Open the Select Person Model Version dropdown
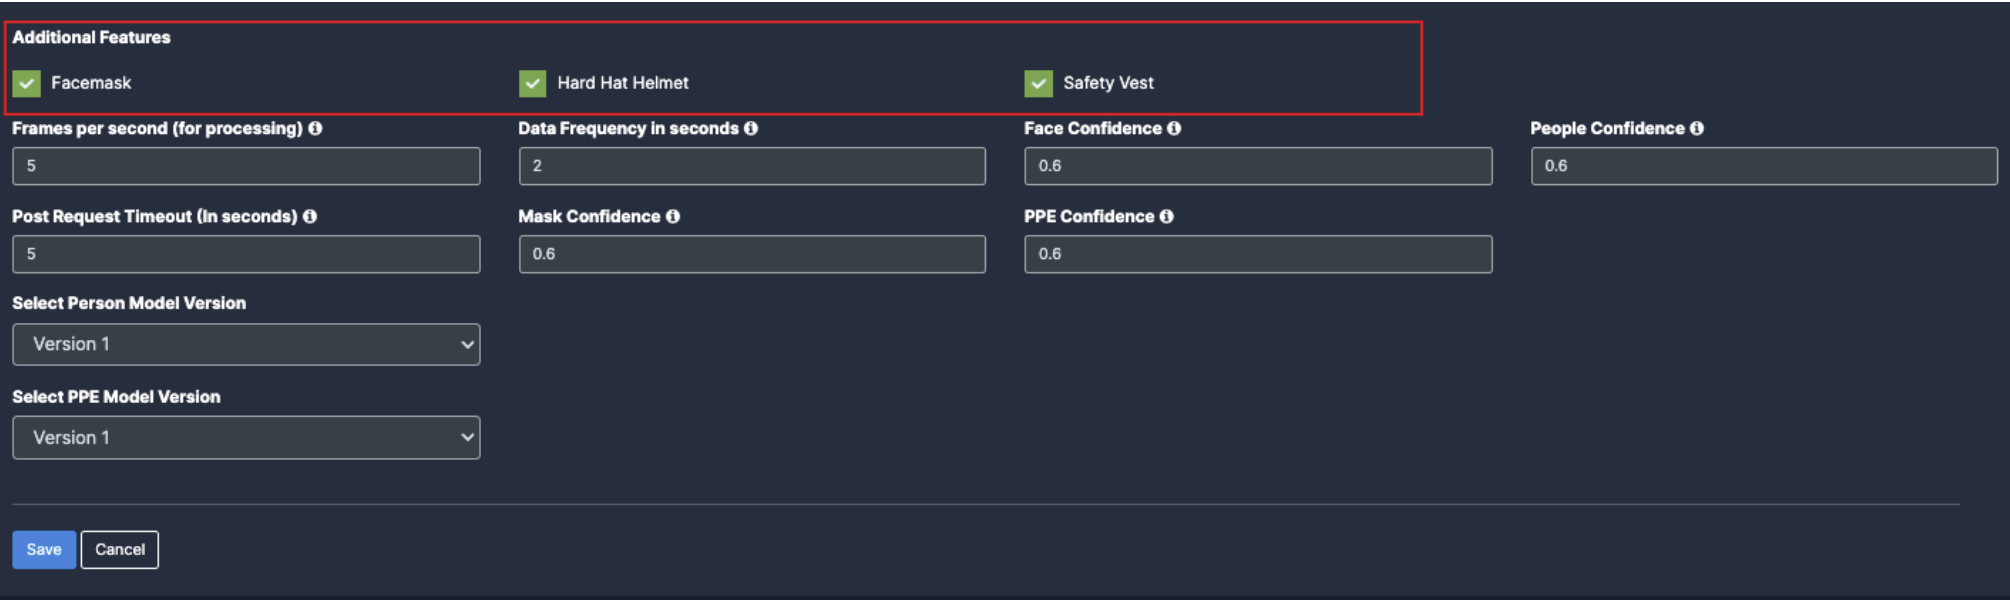Viewport: 2010px width, 600px height. click(x=246, y=344)
